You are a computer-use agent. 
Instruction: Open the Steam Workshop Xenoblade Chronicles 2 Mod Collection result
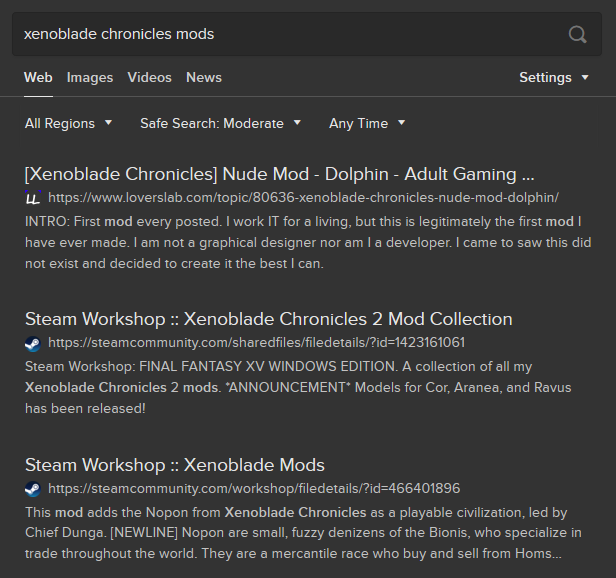[269, 319]
